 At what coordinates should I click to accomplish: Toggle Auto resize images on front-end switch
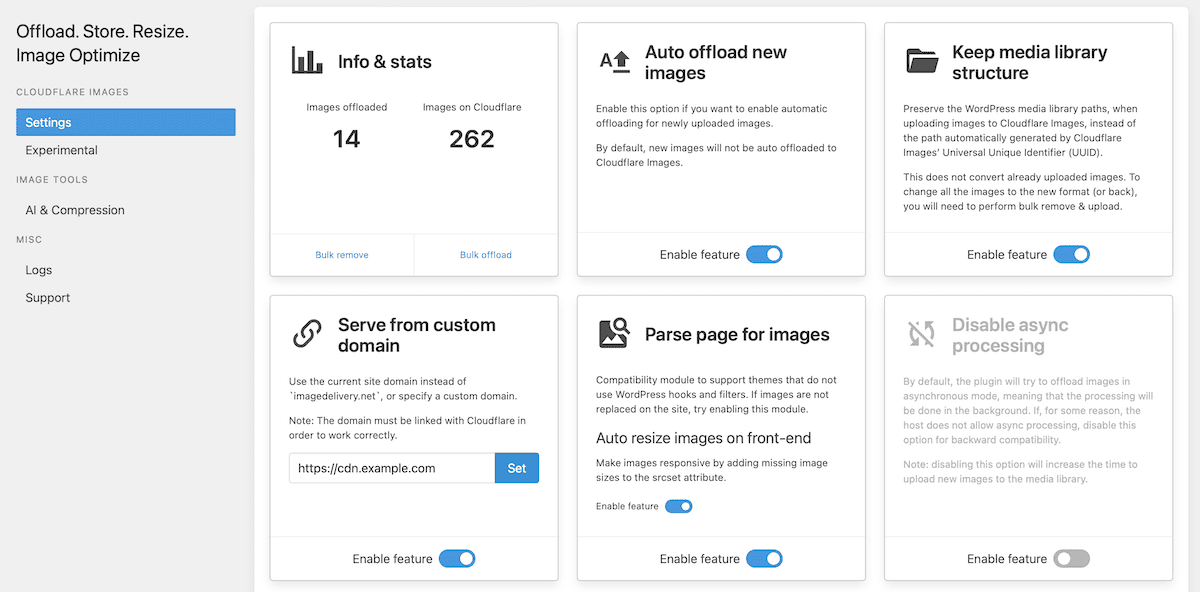point(679,506)
